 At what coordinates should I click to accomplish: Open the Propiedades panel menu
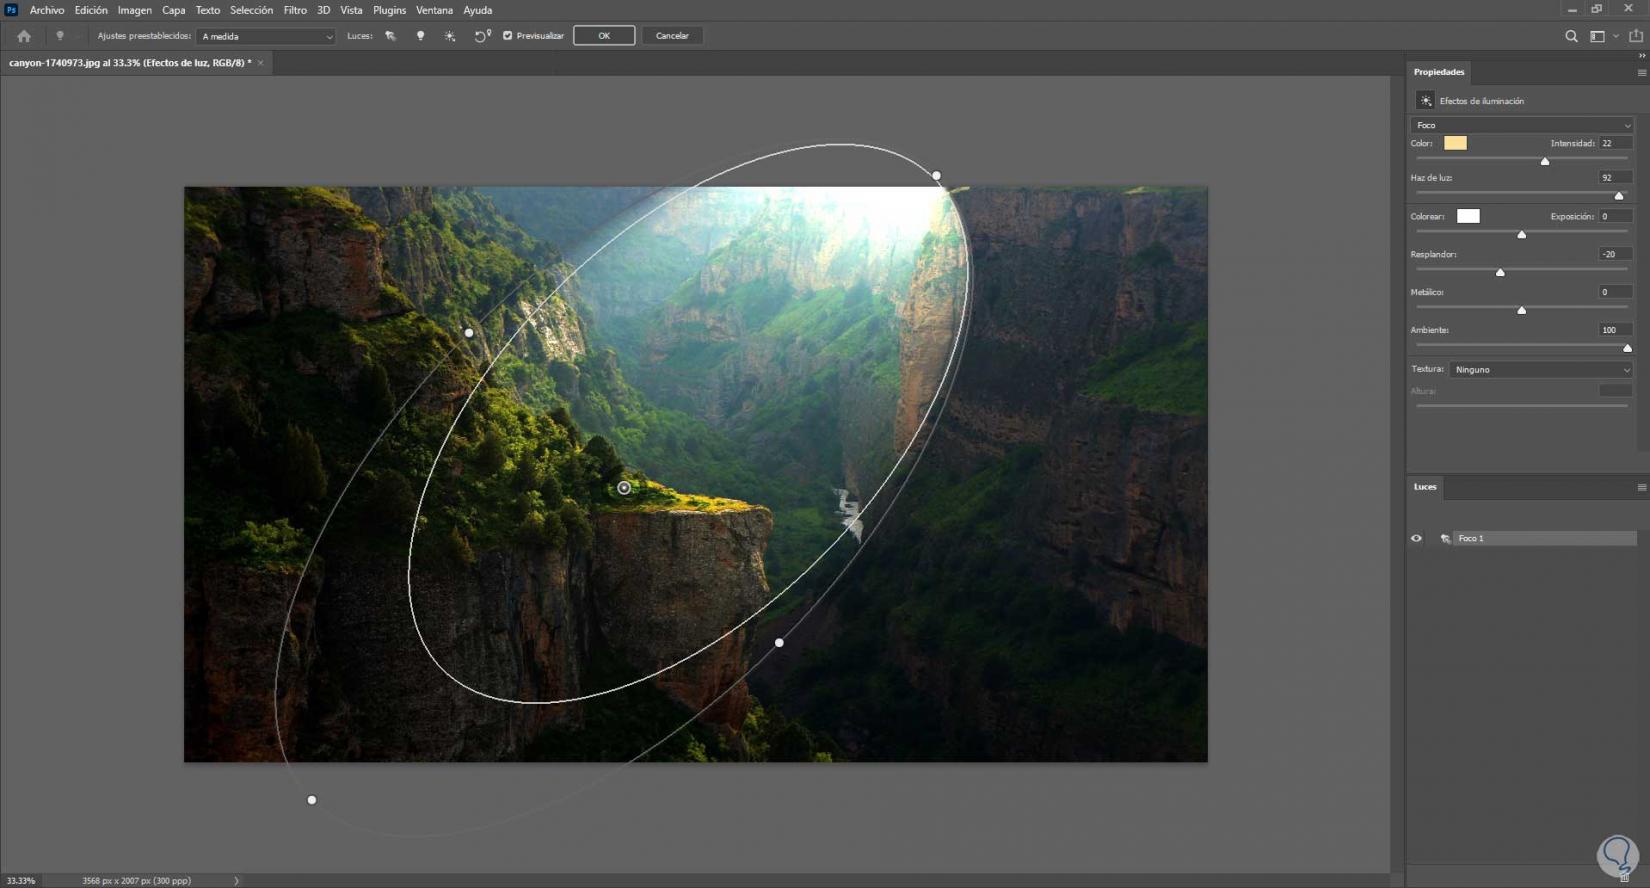[x=1641, y=72]
